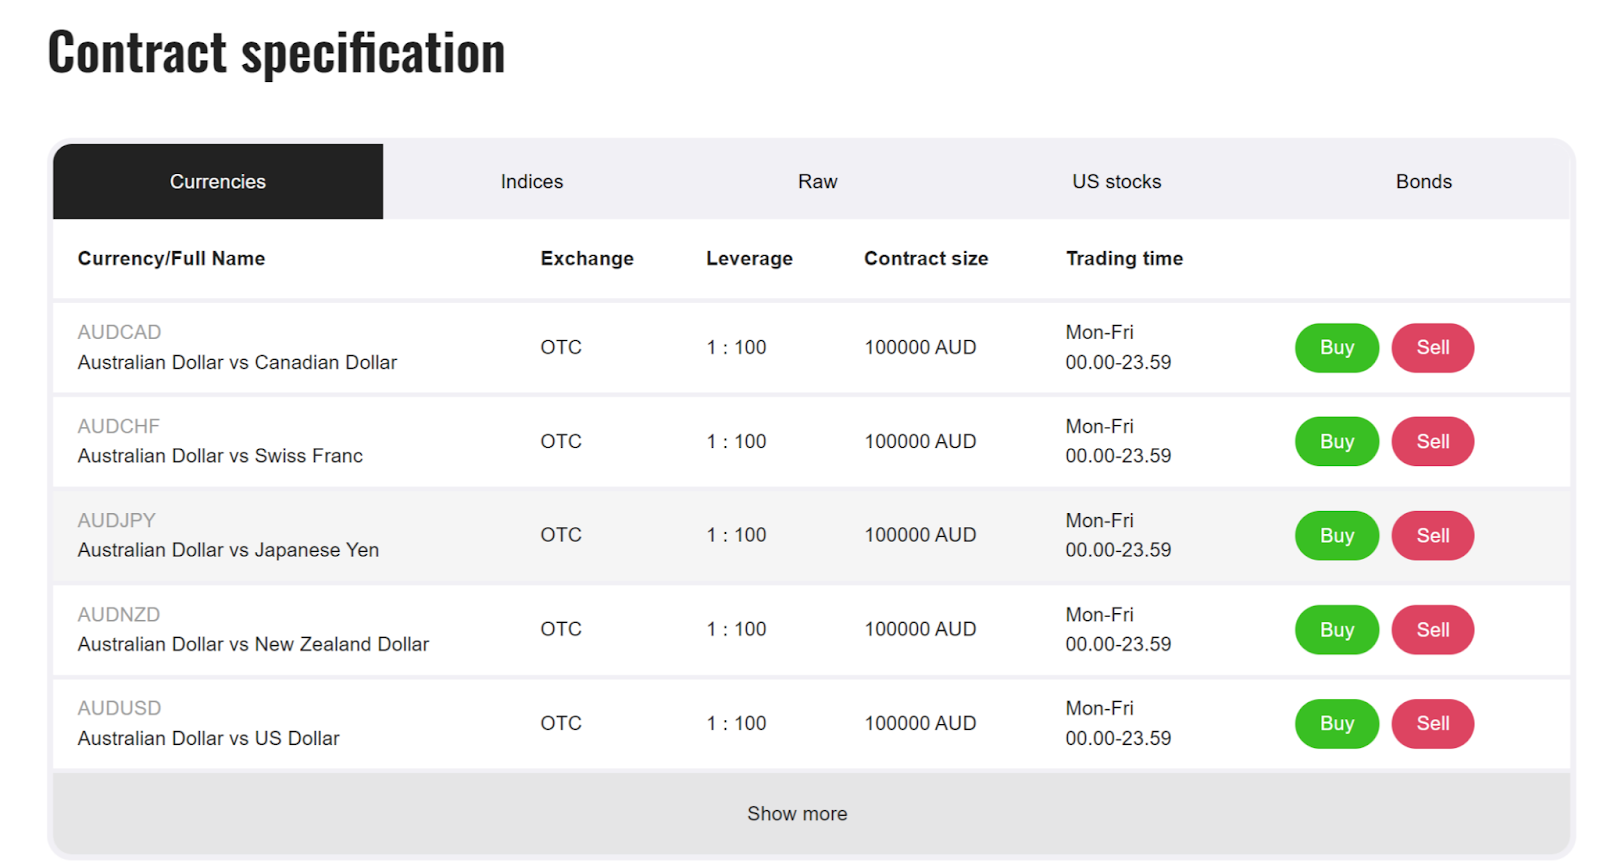Click the AUDJPY symbol text
Image resolution: width=1600 pixels, height=866 pixels.
coord(117,520)
